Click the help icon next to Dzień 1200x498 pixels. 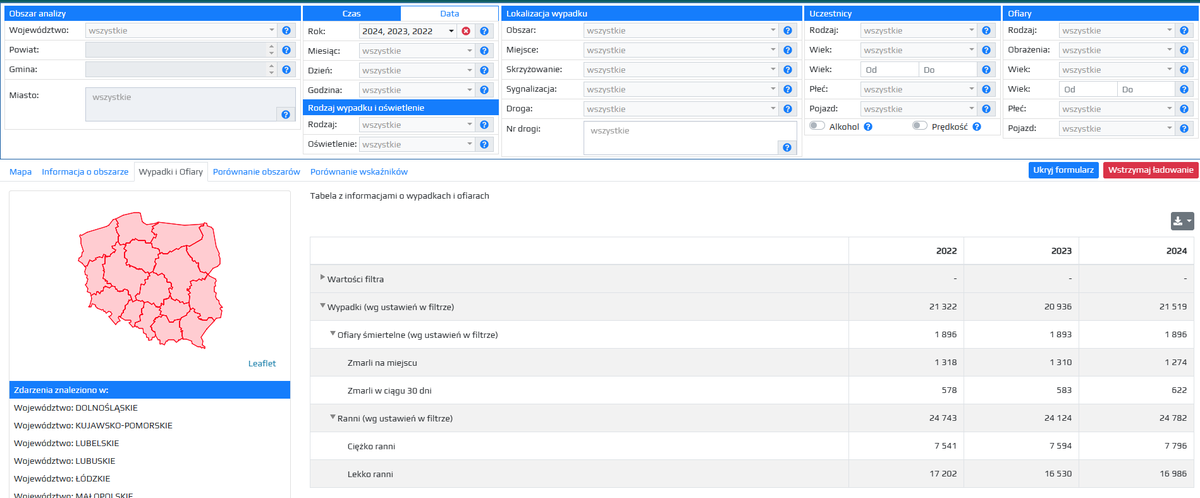click(x=484, y=71)
